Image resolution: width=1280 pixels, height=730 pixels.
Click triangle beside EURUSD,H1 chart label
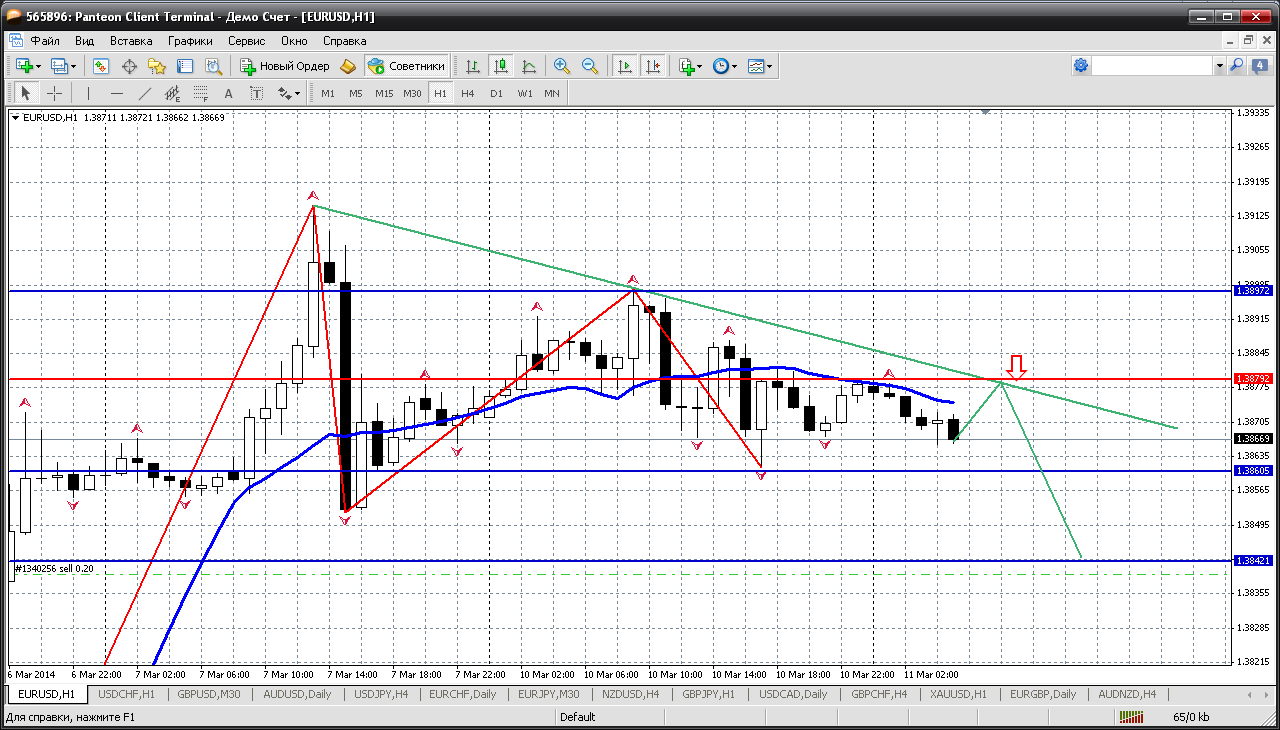[x=16, y=117]
